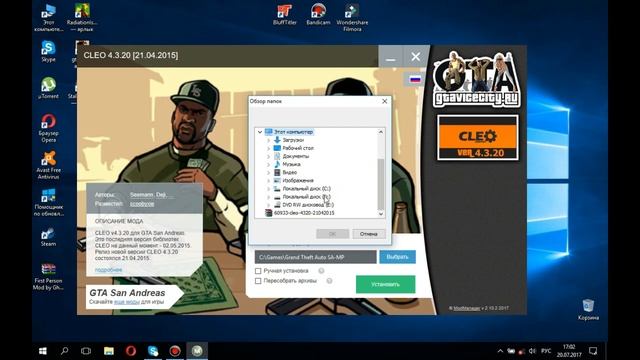Screen dimensions: 640x360
Task: Open Task View on taskbar
Action: 86,351
